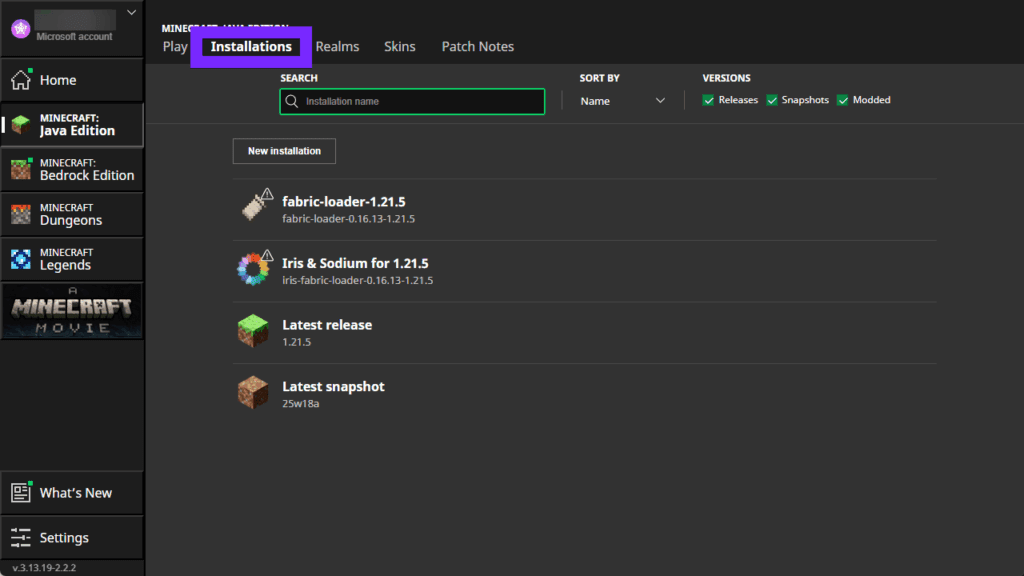Click the account avatar icon

tap(21, 29)
